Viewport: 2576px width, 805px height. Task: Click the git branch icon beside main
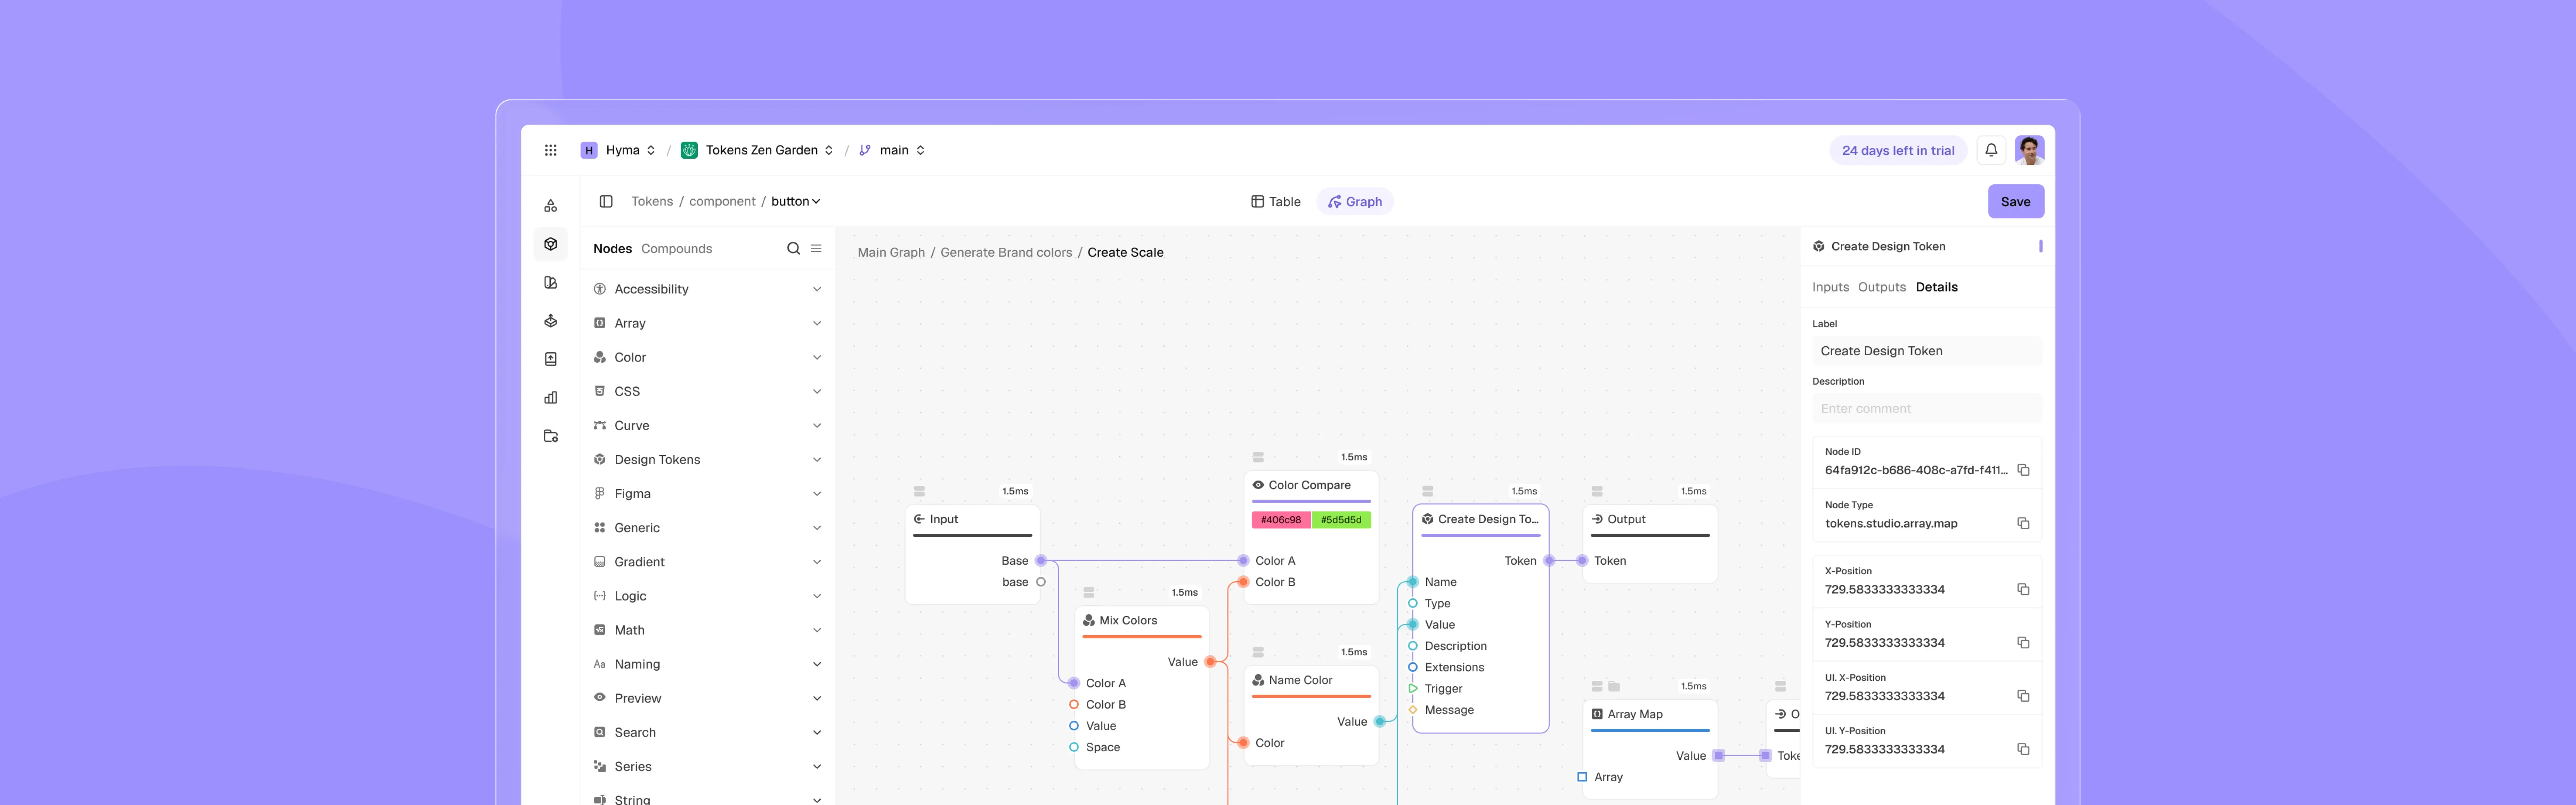coord(865,150)
